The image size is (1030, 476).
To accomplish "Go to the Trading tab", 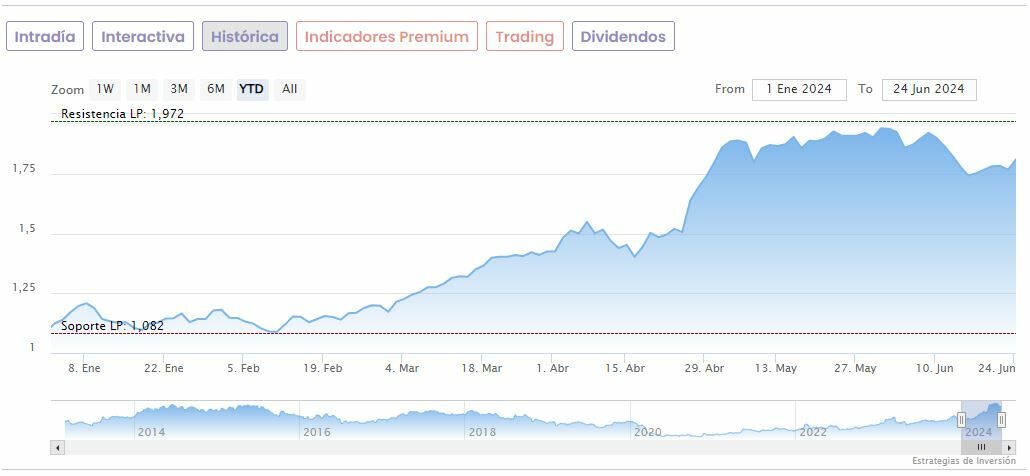I will 524,37.
